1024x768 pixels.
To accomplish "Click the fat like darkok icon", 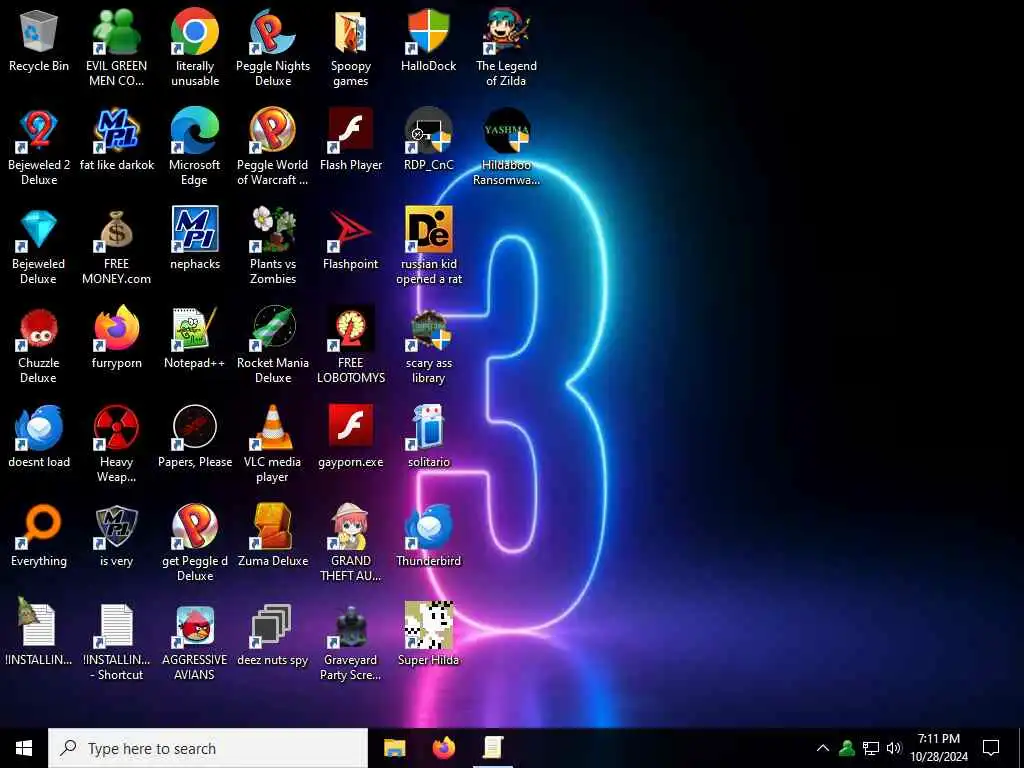I will tap(116, 131).
